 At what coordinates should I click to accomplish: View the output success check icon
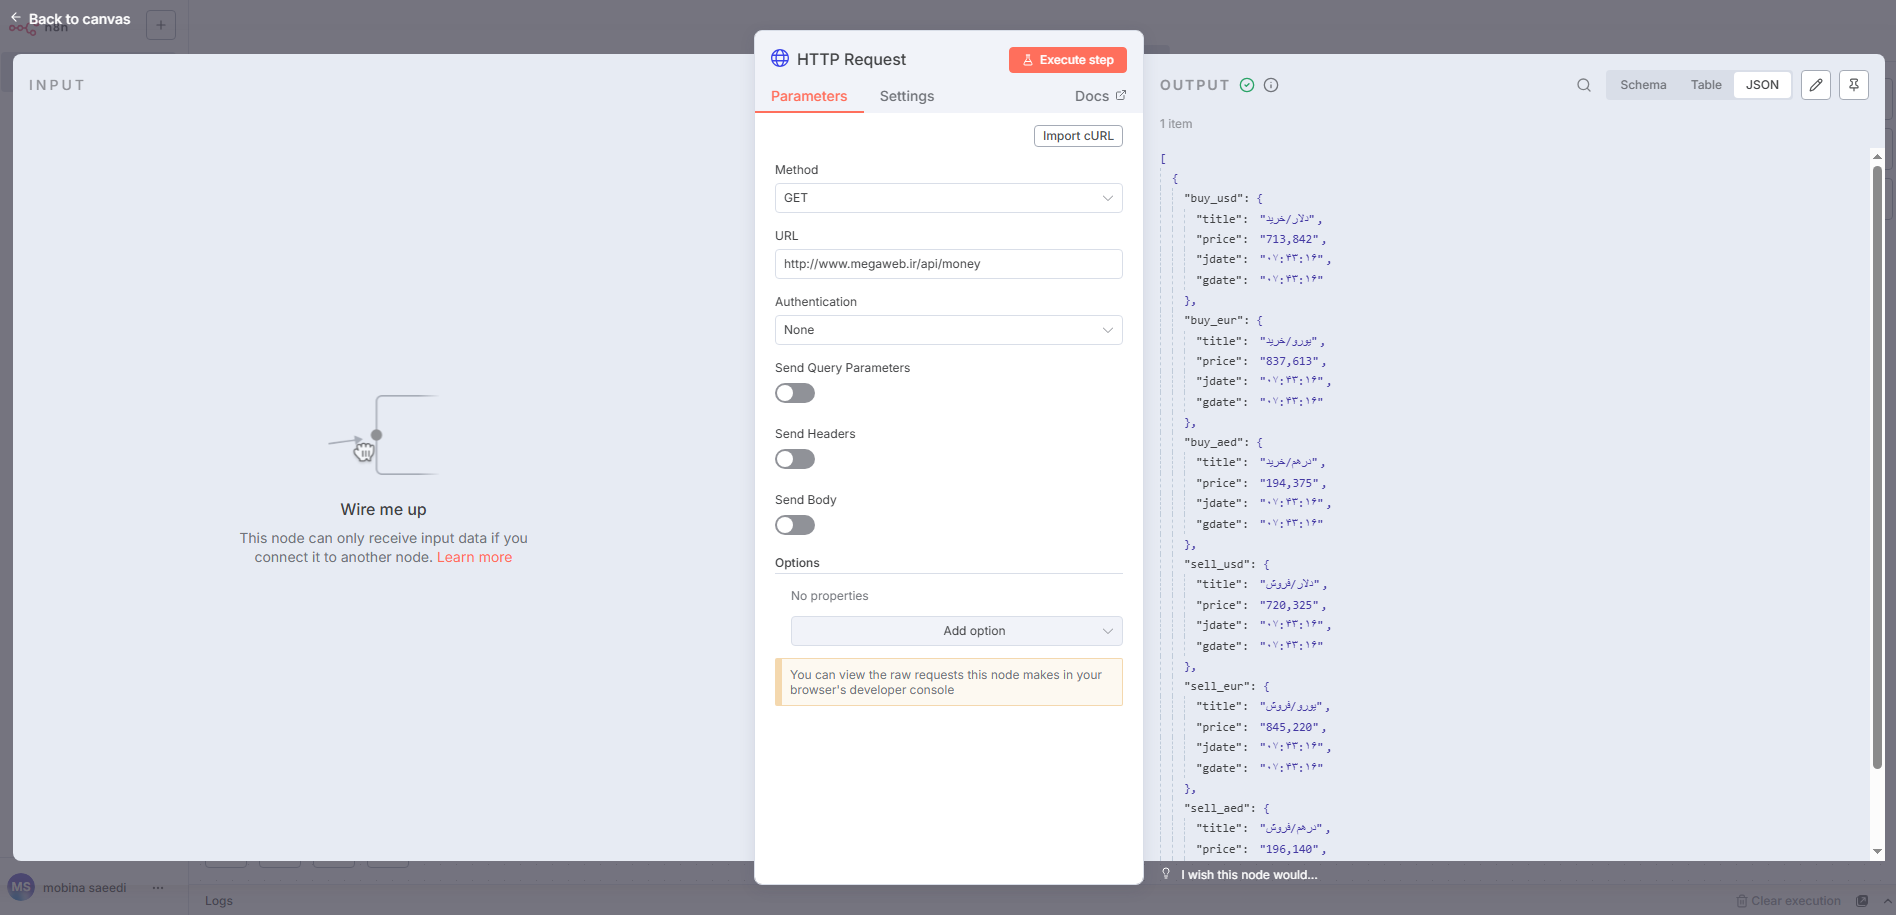[x=1246, y=85]
